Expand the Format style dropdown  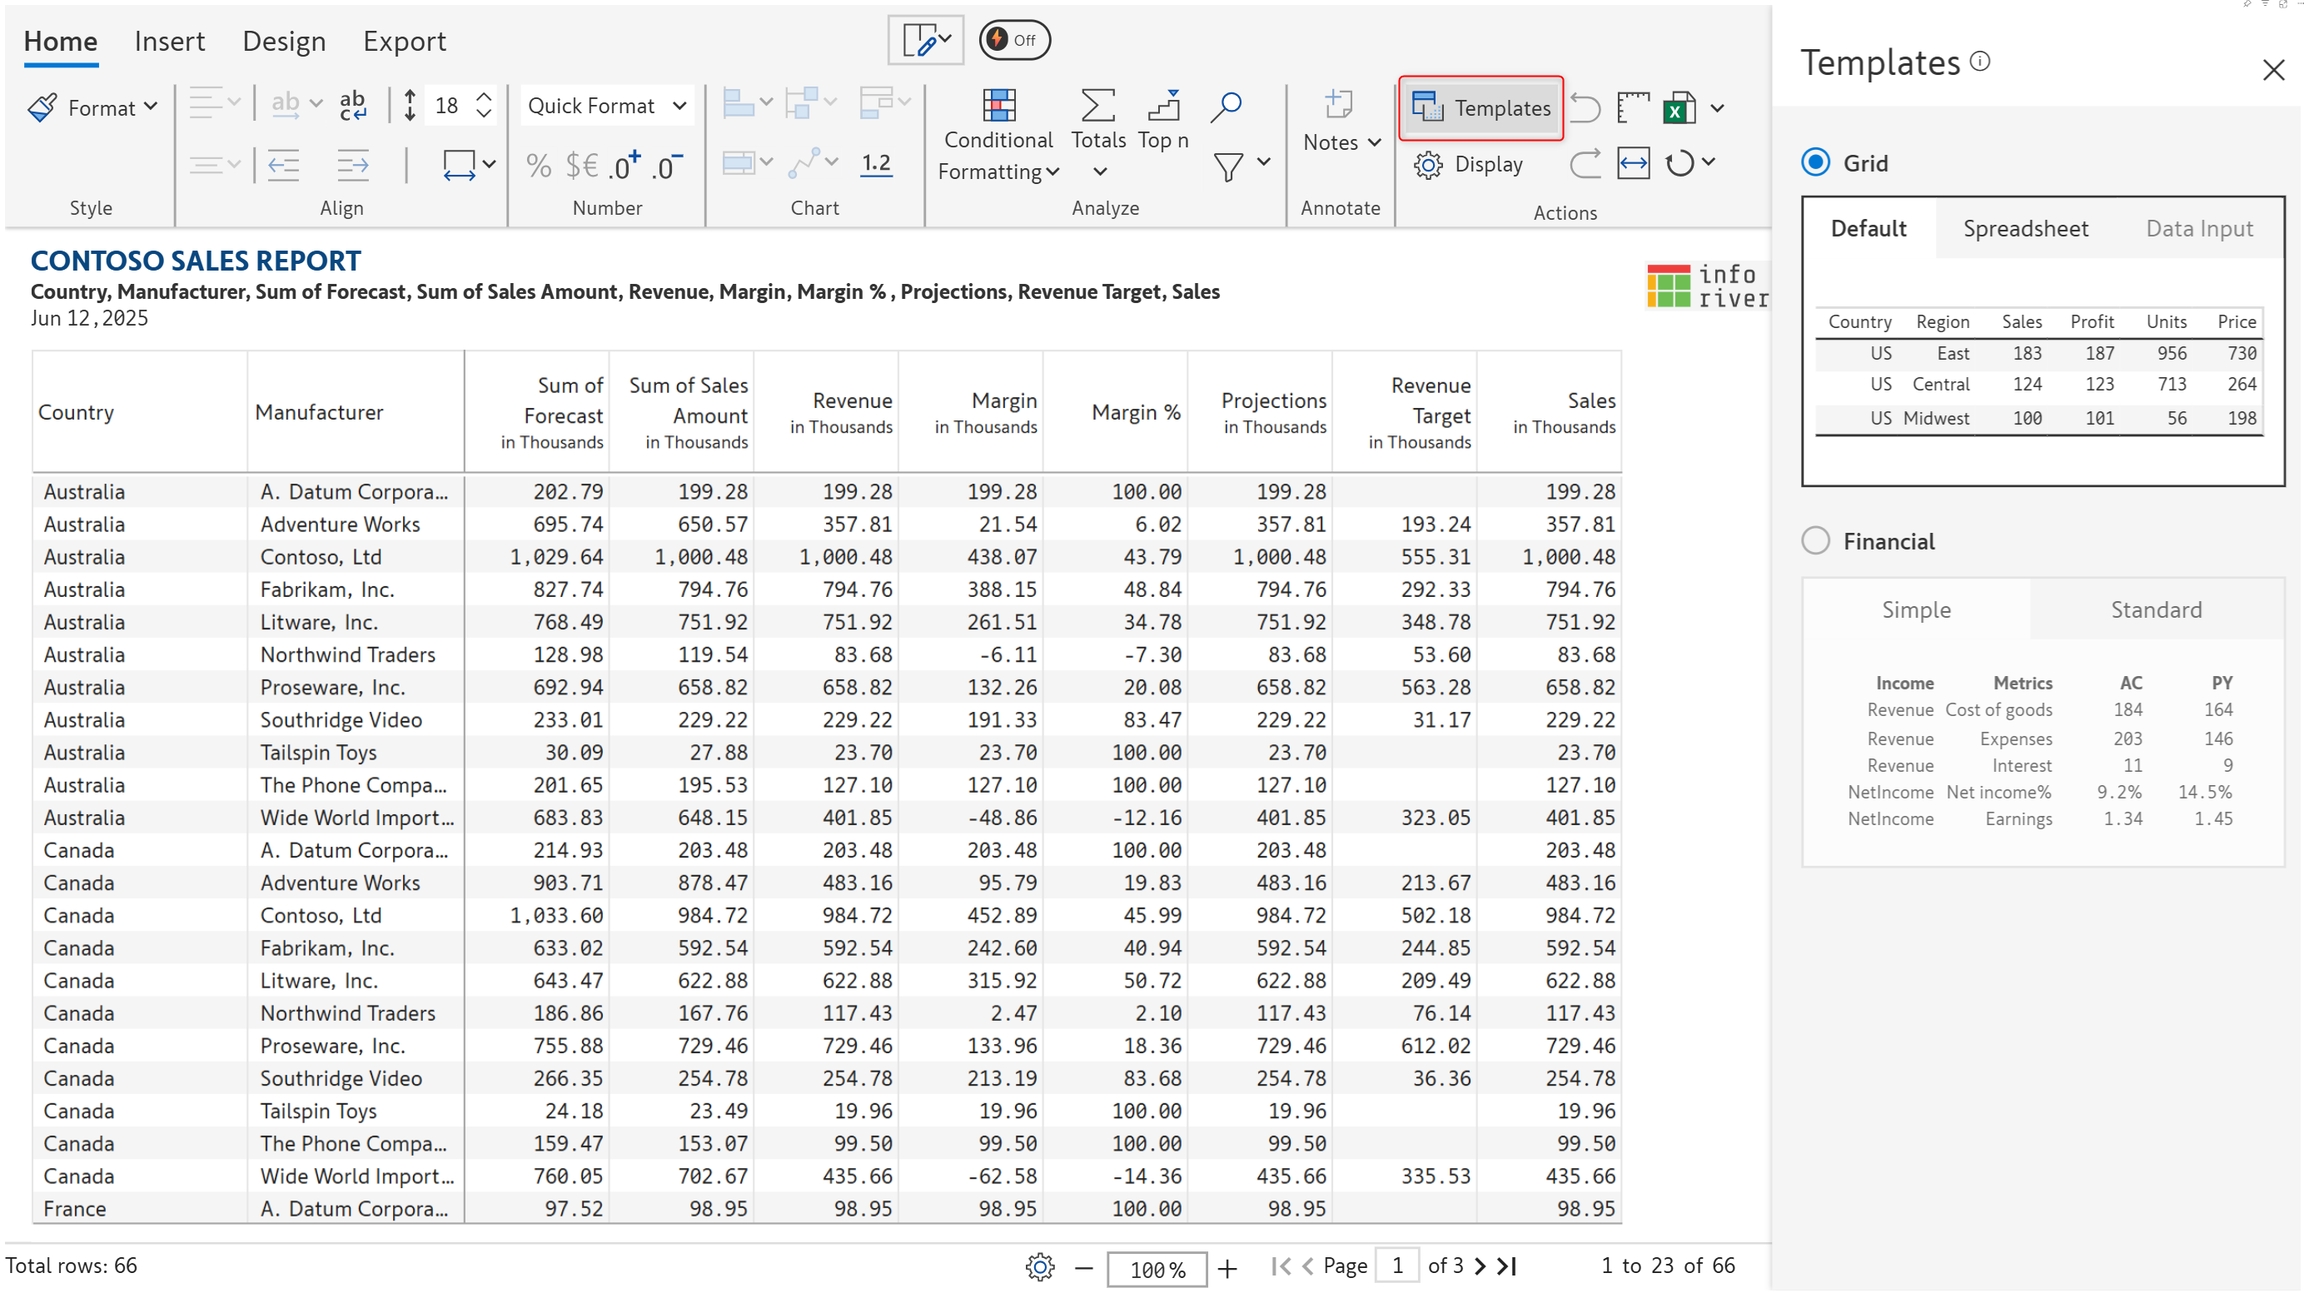93,108
